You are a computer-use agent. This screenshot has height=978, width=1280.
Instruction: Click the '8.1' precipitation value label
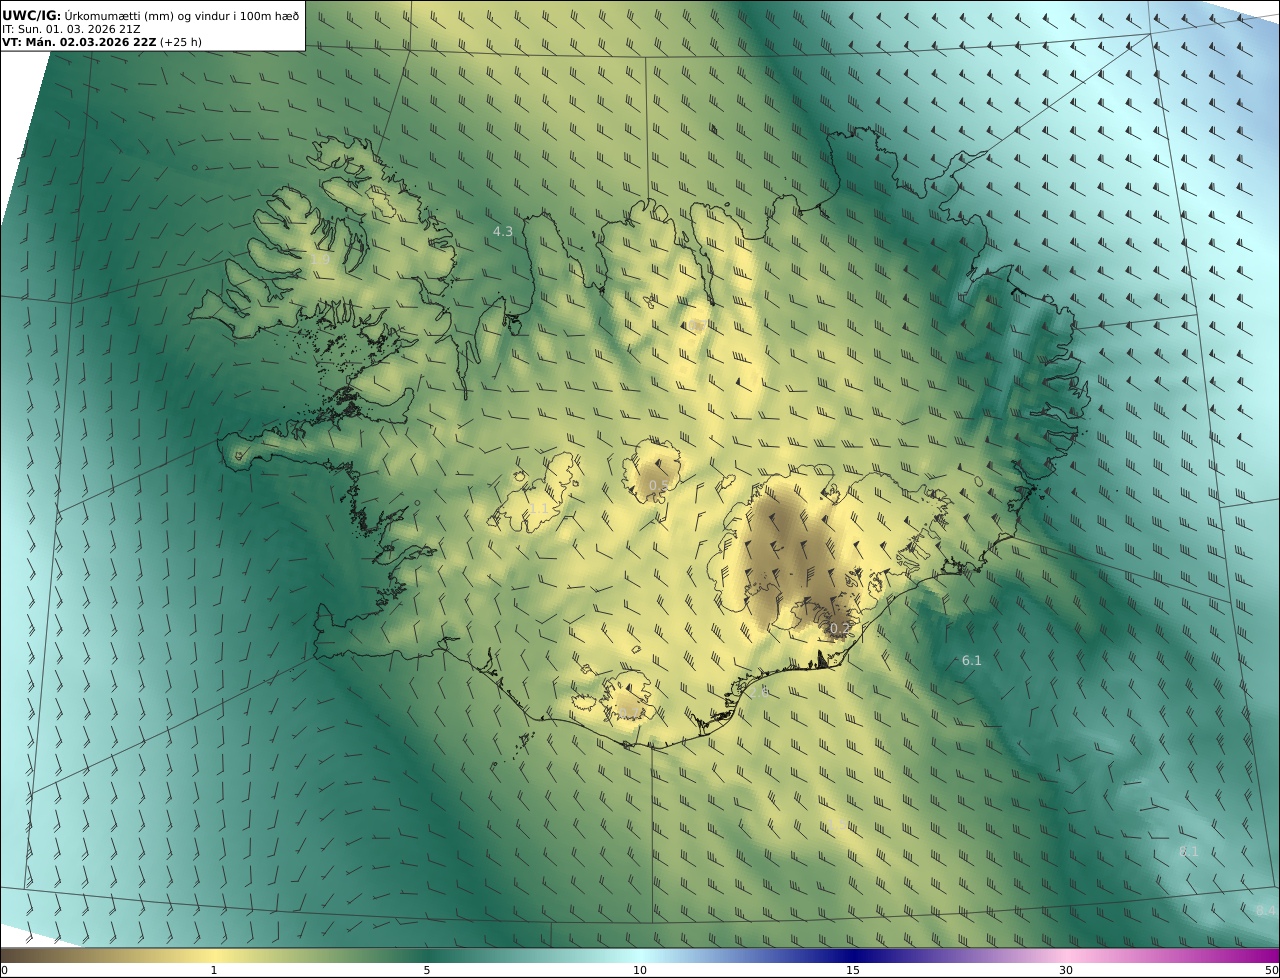(x=1188, y=852)
